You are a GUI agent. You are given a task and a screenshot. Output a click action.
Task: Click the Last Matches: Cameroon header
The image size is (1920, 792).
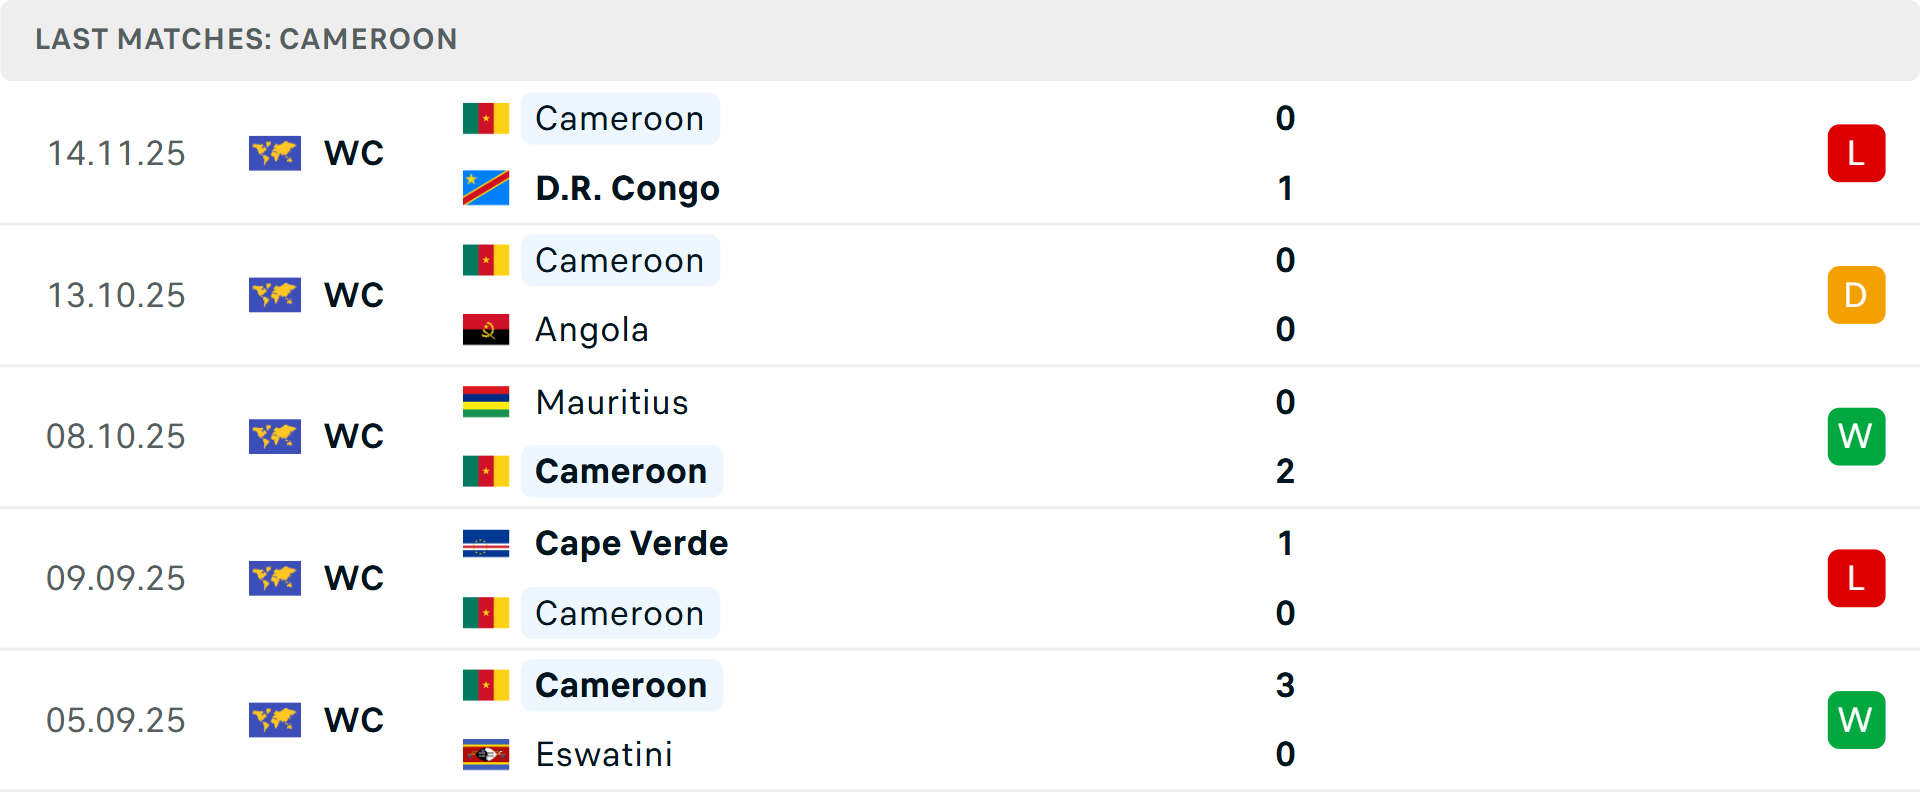[246, 39]
